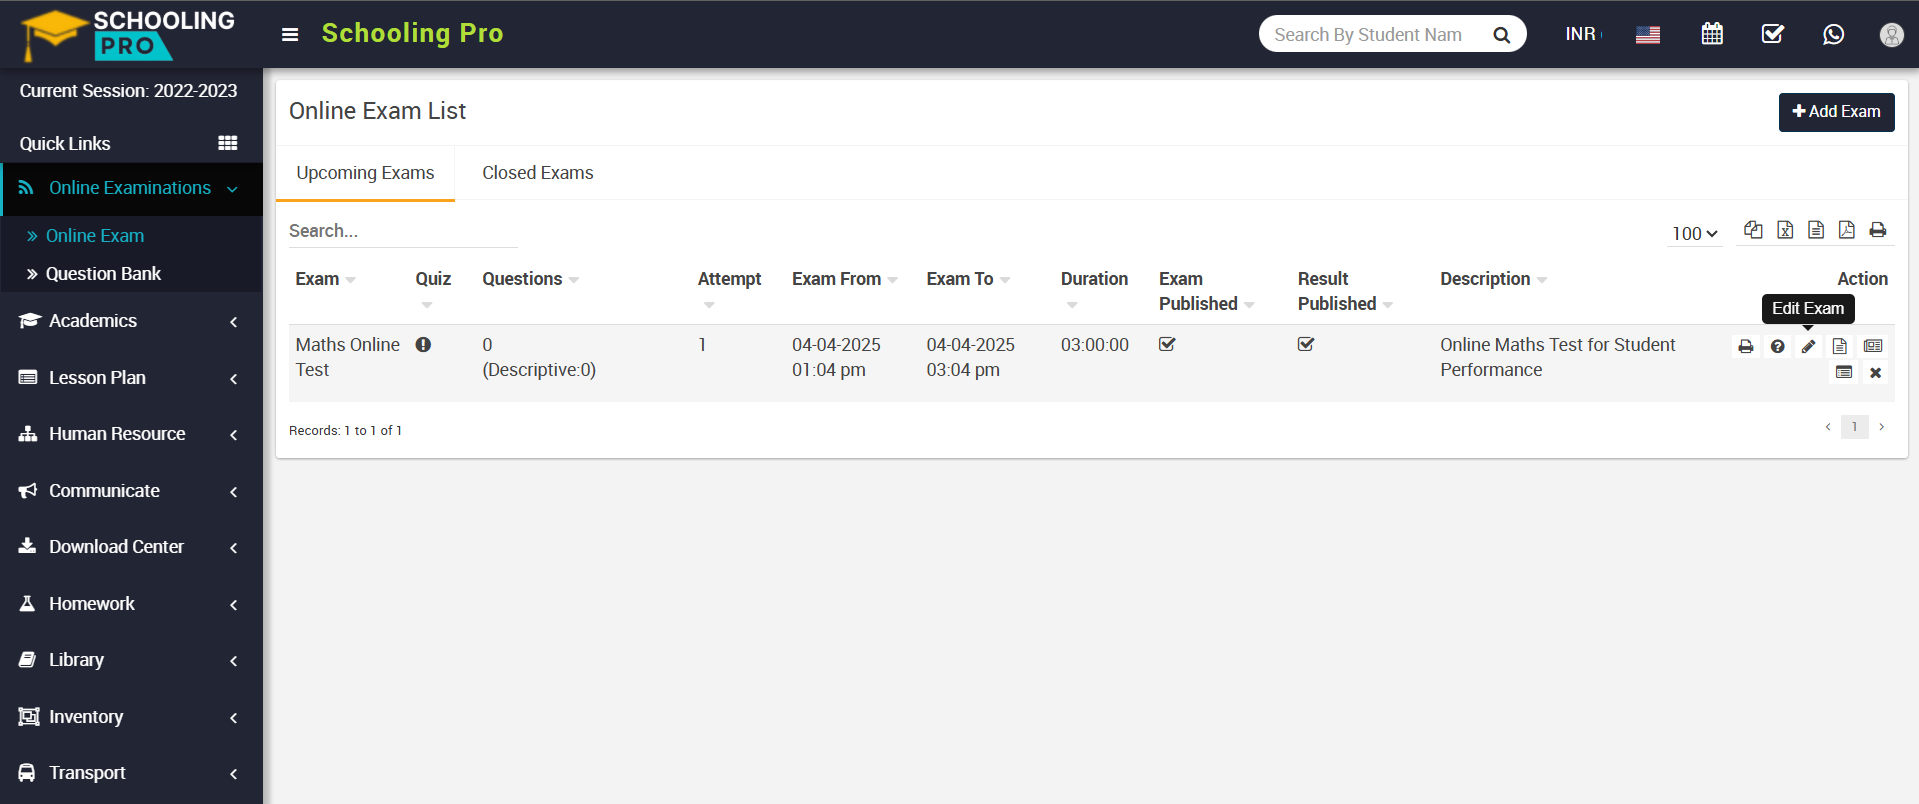Expand the Inventory sidebar menu

click(131, 717)
